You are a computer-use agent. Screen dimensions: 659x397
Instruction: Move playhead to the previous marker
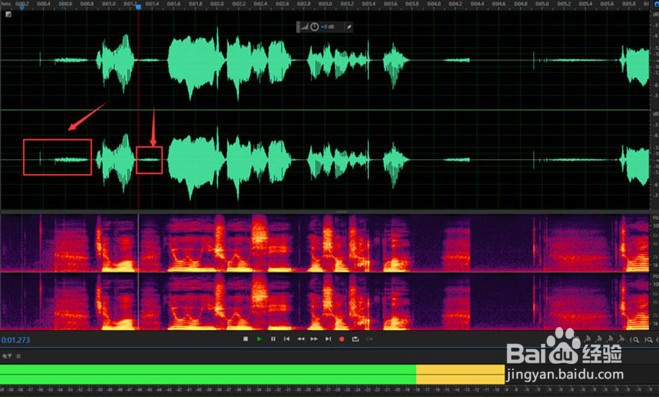tap(287, 339)
